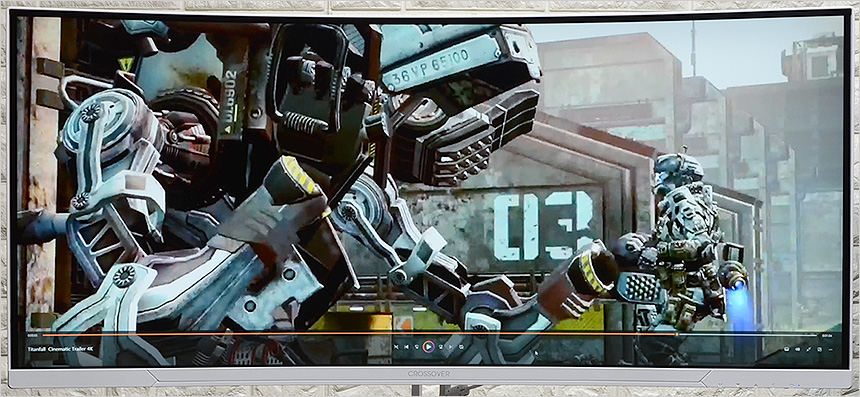Skip to the next track

tap(451, 347)
